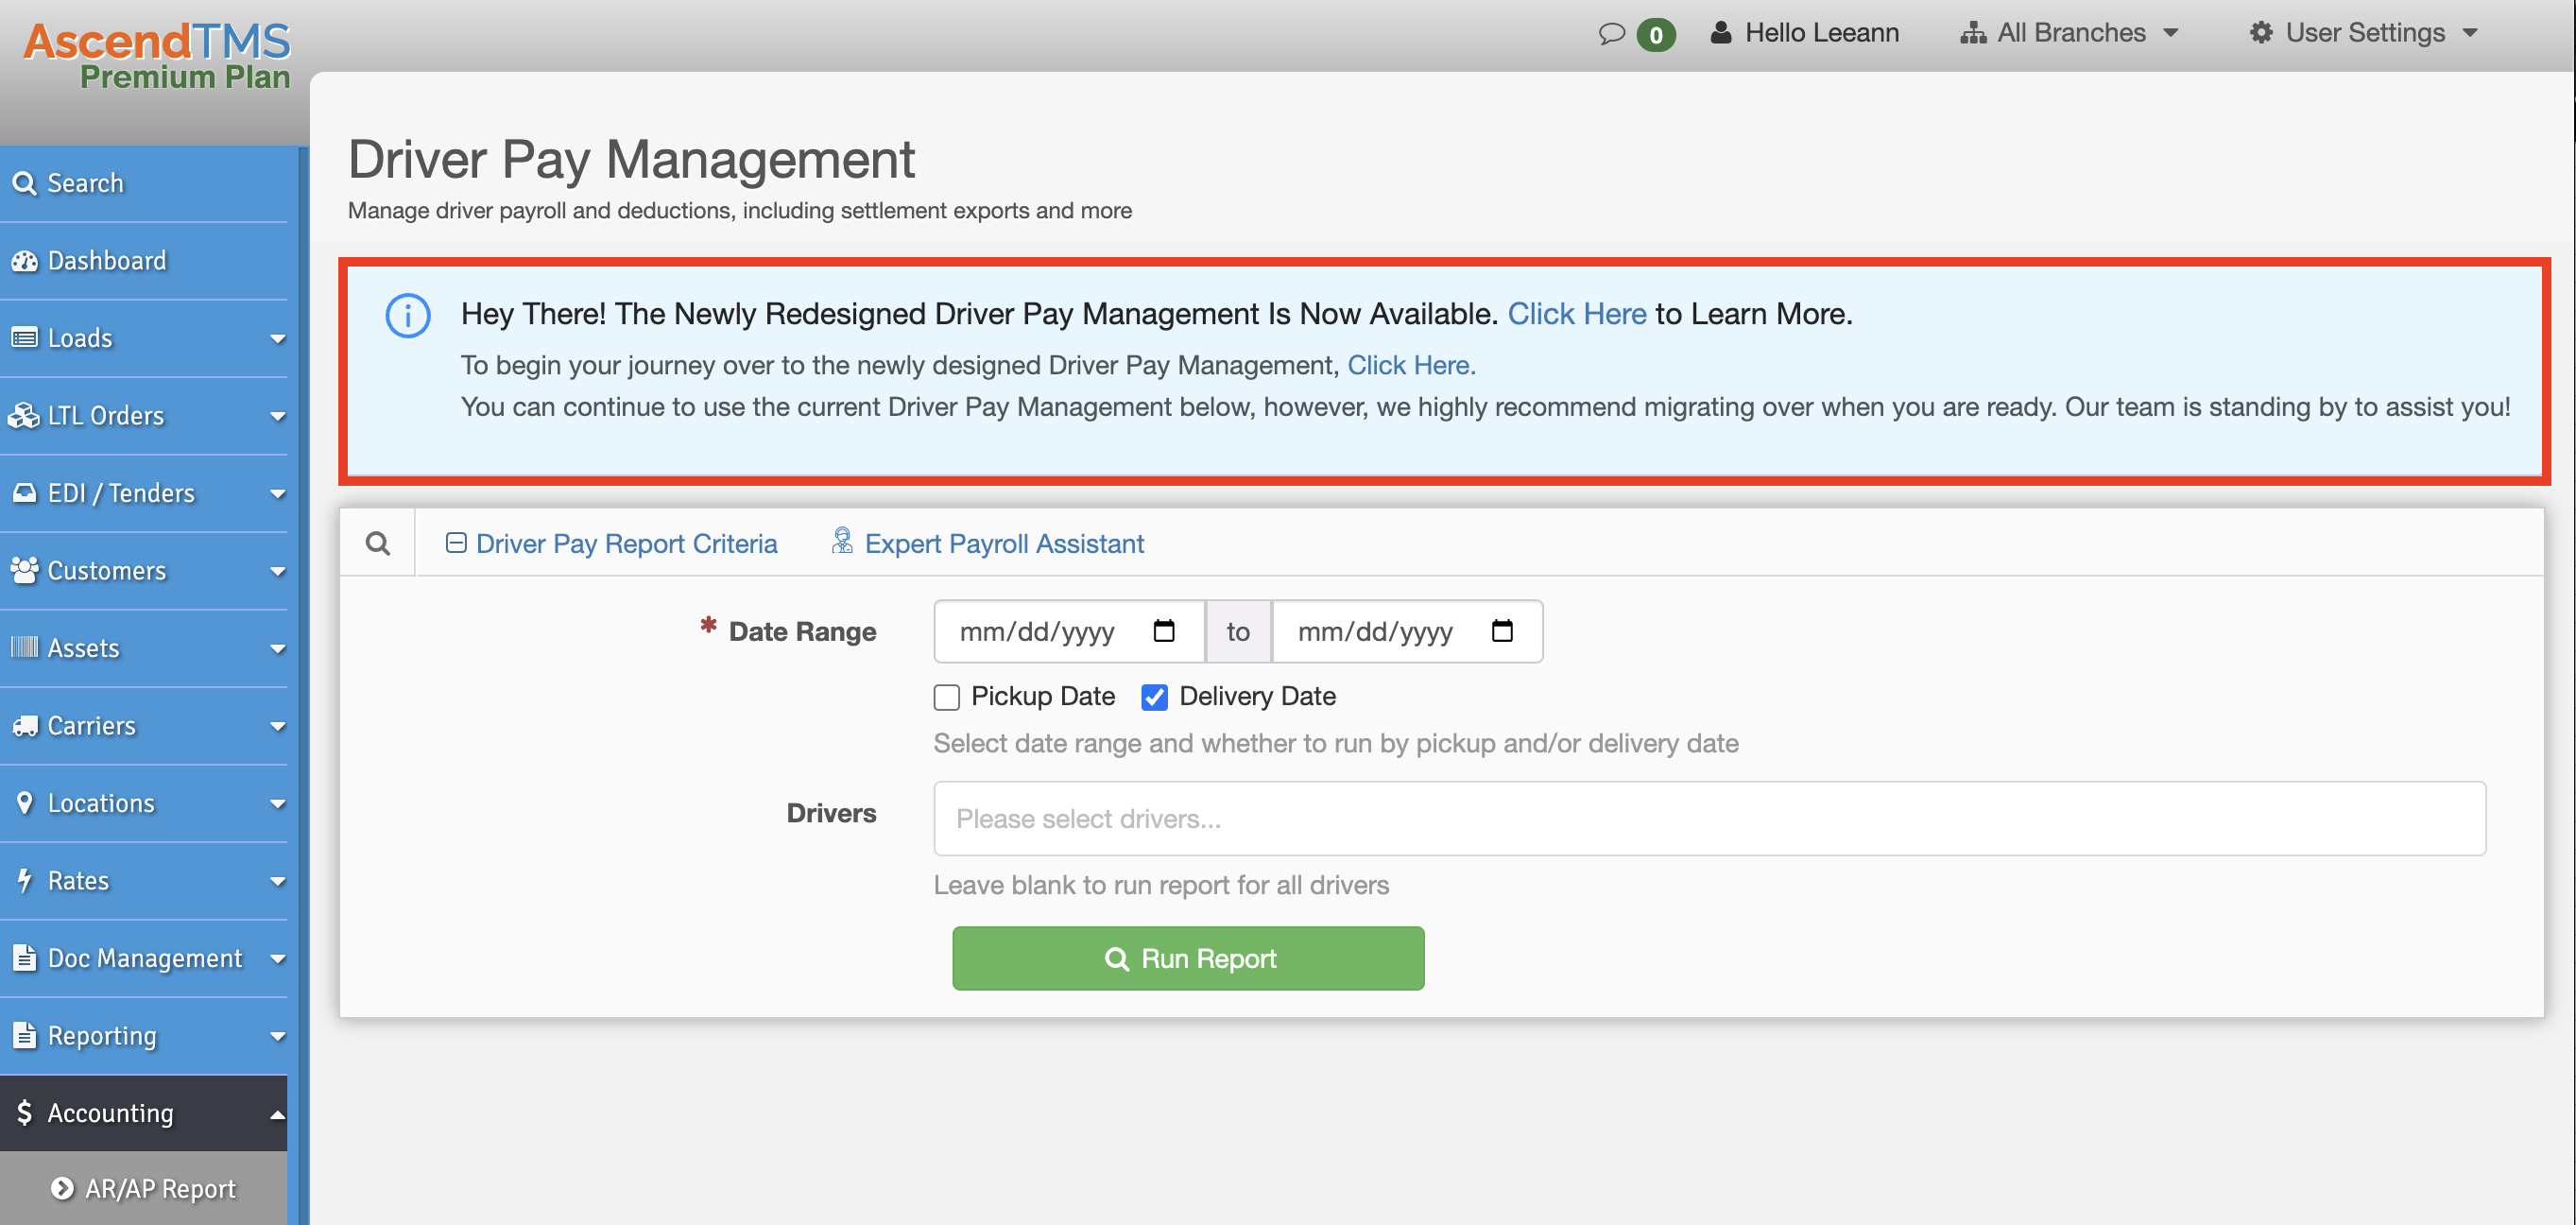Image resolution: width=2576 pixels, height=1225 pixels.
Task: Uncheck the Delivery Date checkbox
Action: [x=1154, y=697]
